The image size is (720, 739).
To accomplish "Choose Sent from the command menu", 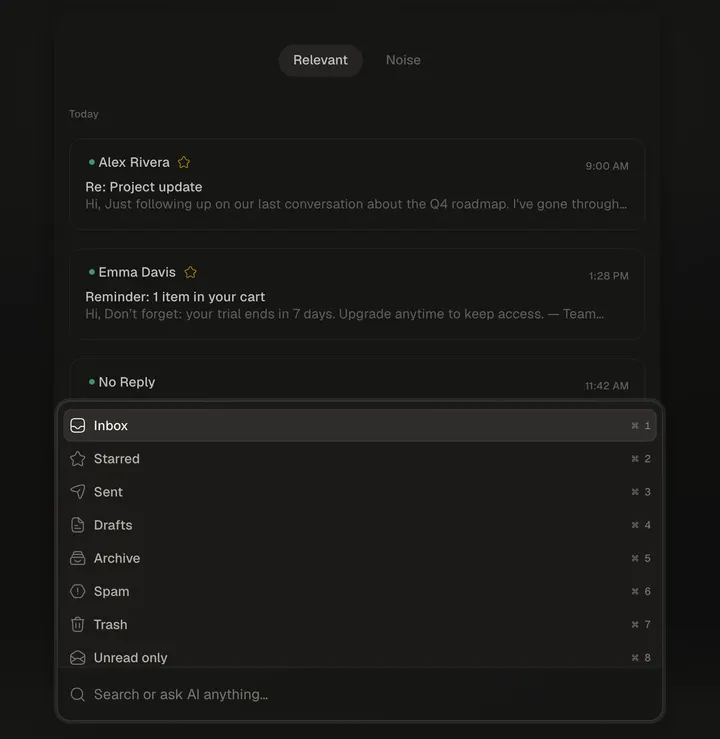I will 360,492.
